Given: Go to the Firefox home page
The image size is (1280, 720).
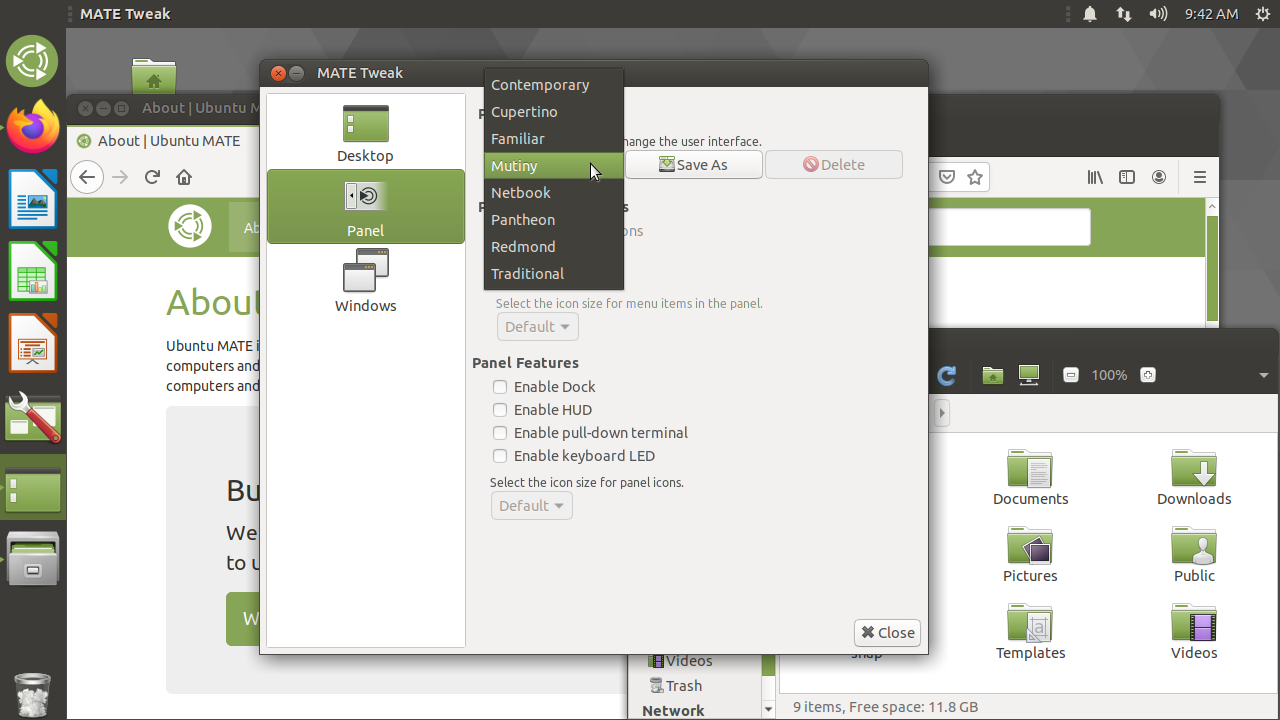Looking at the screenshot, I should [x=184, y=177].
